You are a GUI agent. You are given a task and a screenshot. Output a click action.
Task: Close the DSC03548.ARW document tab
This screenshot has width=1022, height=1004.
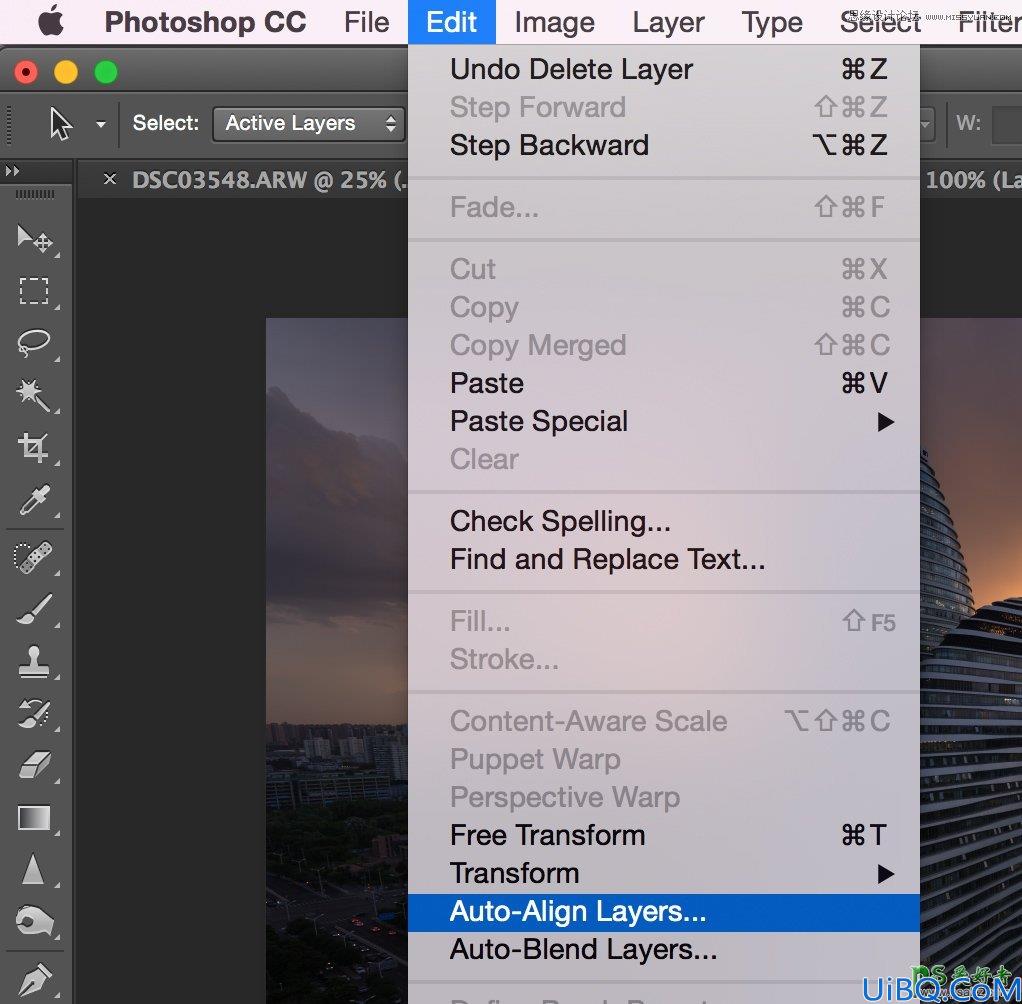click(110, 179)
